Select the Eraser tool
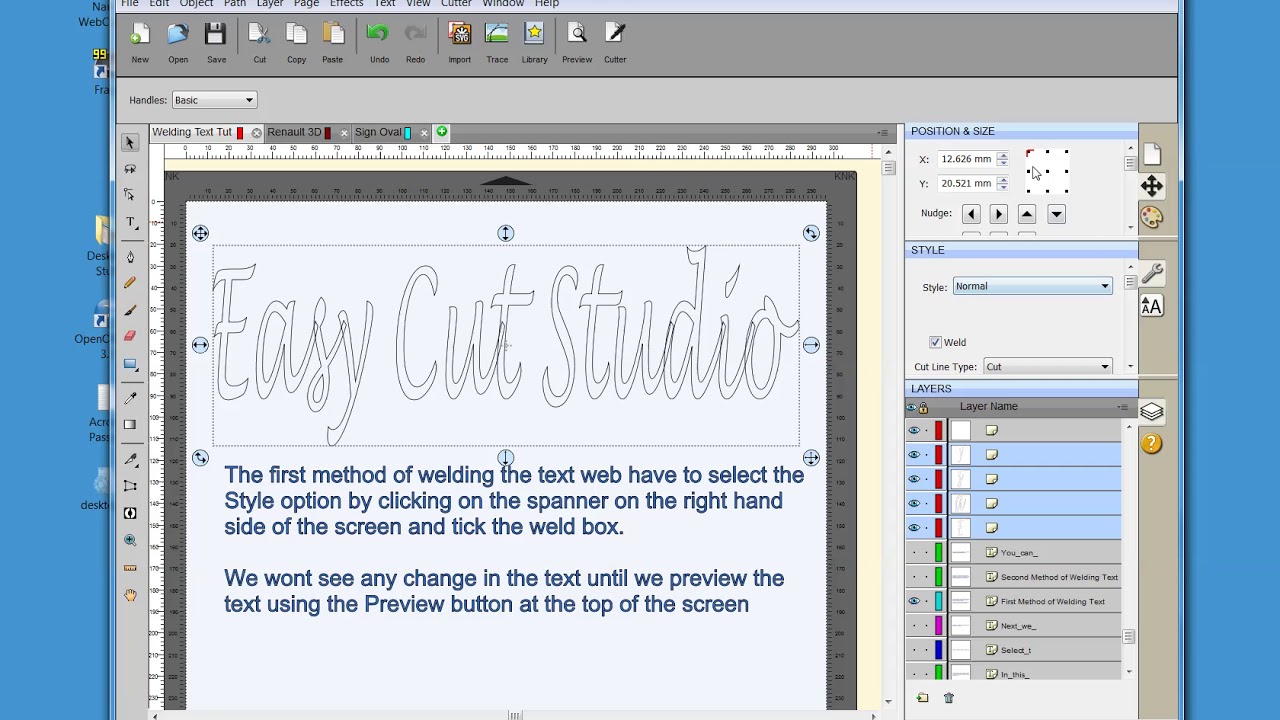The width and height of the screenshot is (1280, 720). [130, 336]
